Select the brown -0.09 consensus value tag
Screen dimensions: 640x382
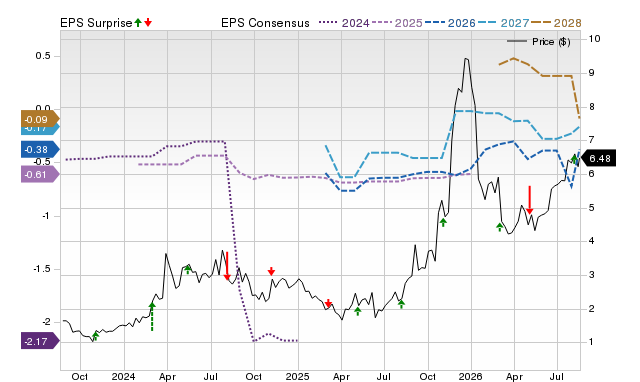point(40,120)
